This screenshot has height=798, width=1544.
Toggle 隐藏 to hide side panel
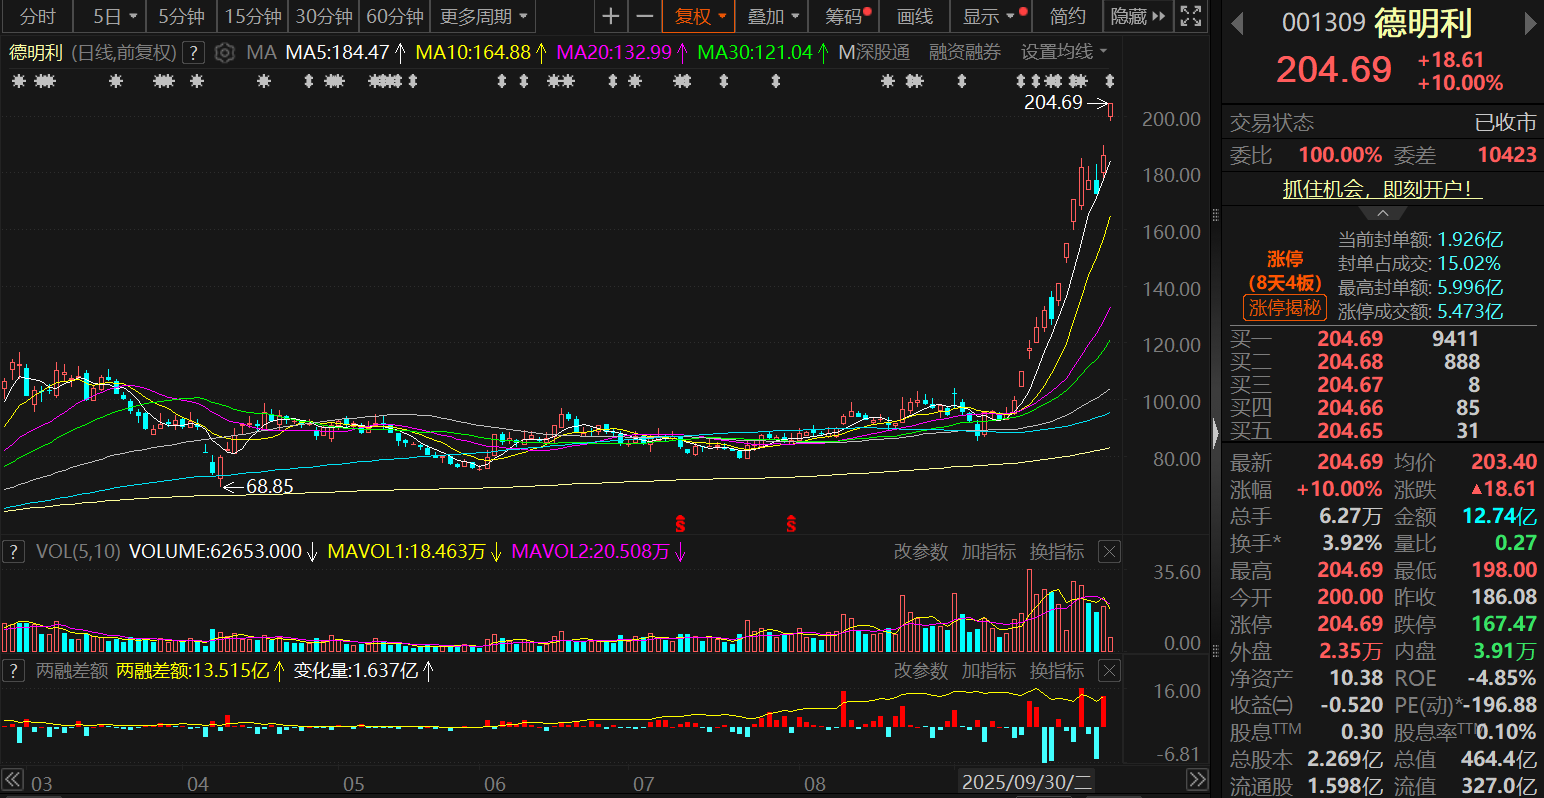coord(1138,16)
